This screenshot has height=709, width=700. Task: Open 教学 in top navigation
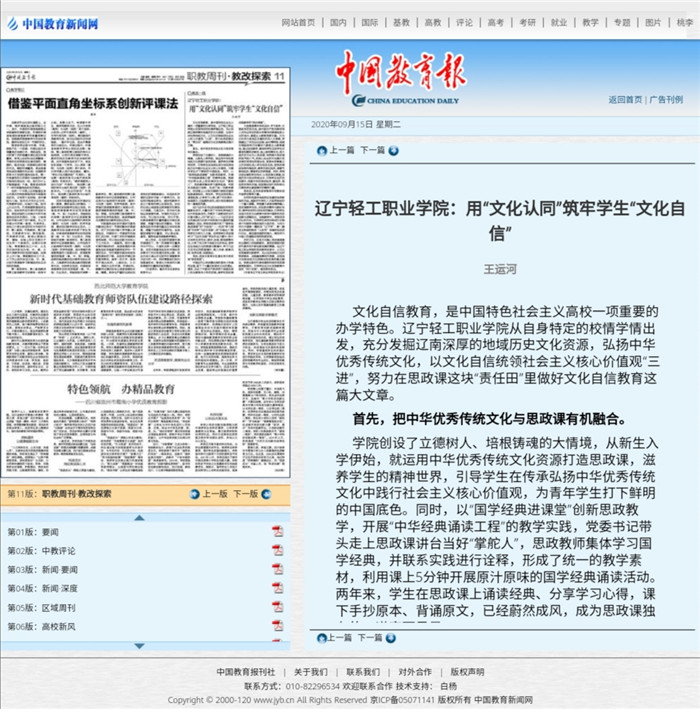[591, 22]
